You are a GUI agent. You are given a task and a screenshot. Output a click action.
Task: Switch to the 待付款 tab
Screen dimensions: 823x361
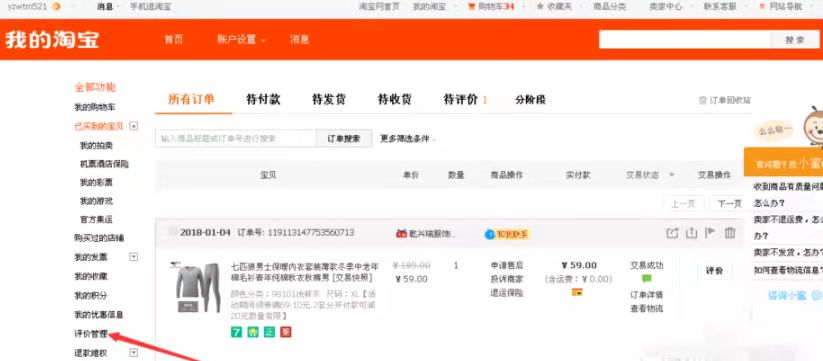(x=263, y=99)
